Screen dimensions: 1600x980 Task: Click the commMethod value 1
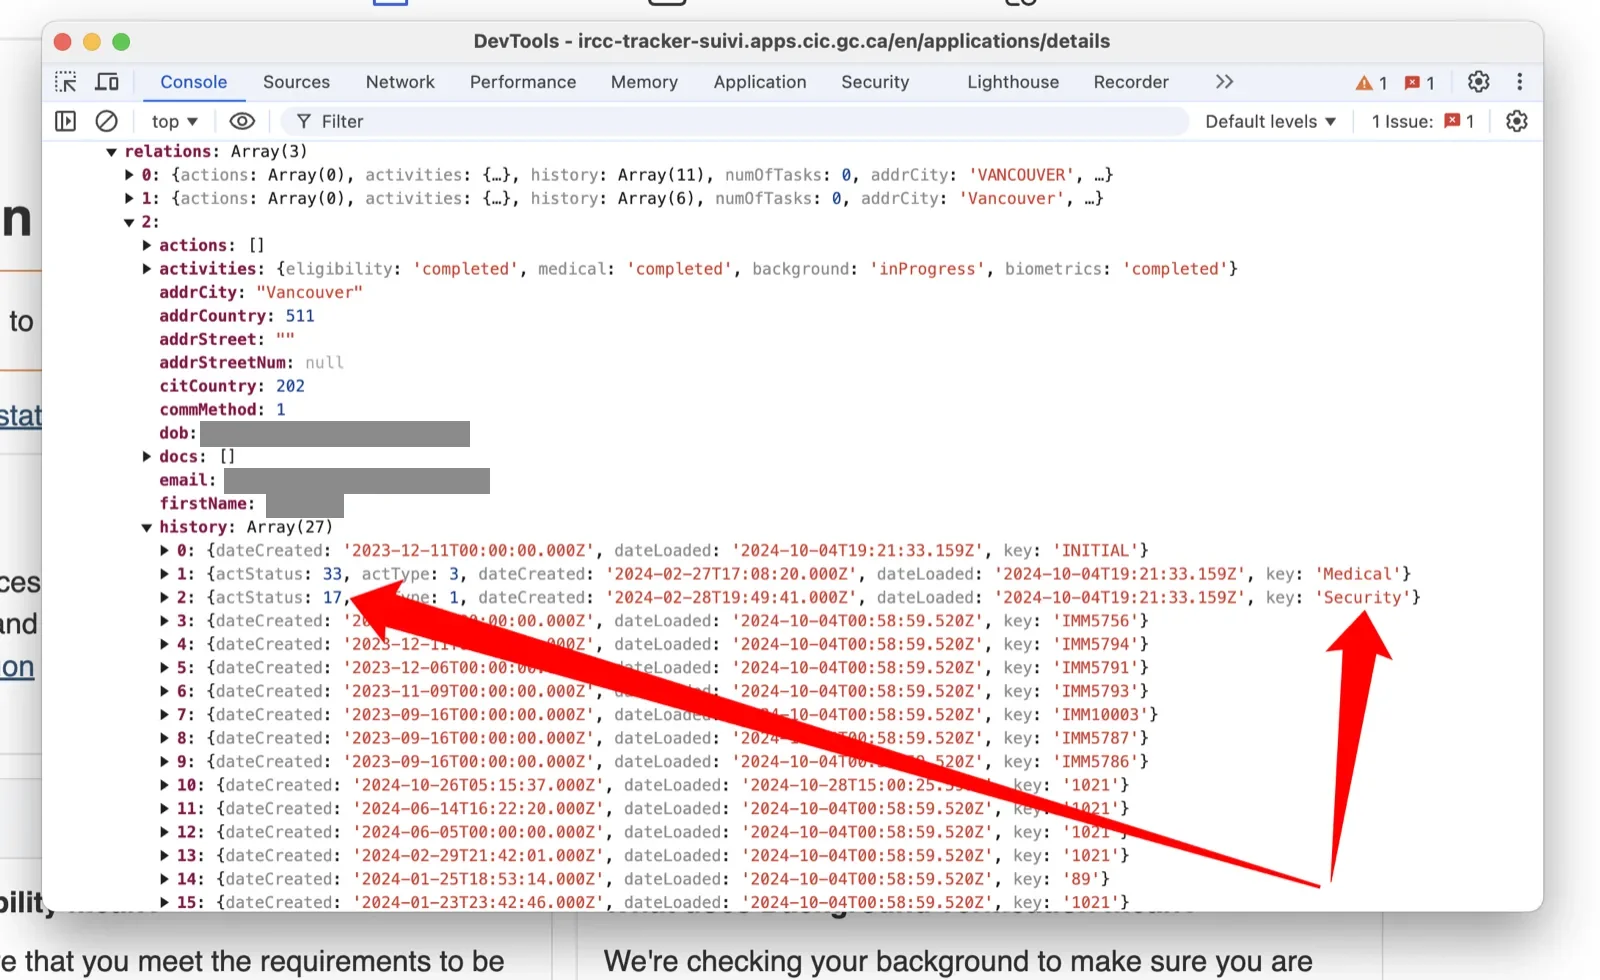[x=281, y=409]
